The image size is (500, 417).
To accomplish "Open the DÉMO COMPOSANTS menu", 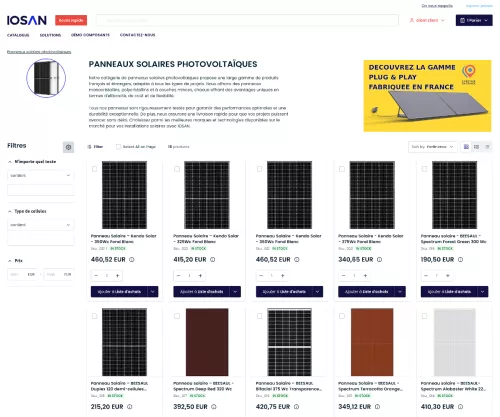I will pyautogui.click(x=90, y=35).
